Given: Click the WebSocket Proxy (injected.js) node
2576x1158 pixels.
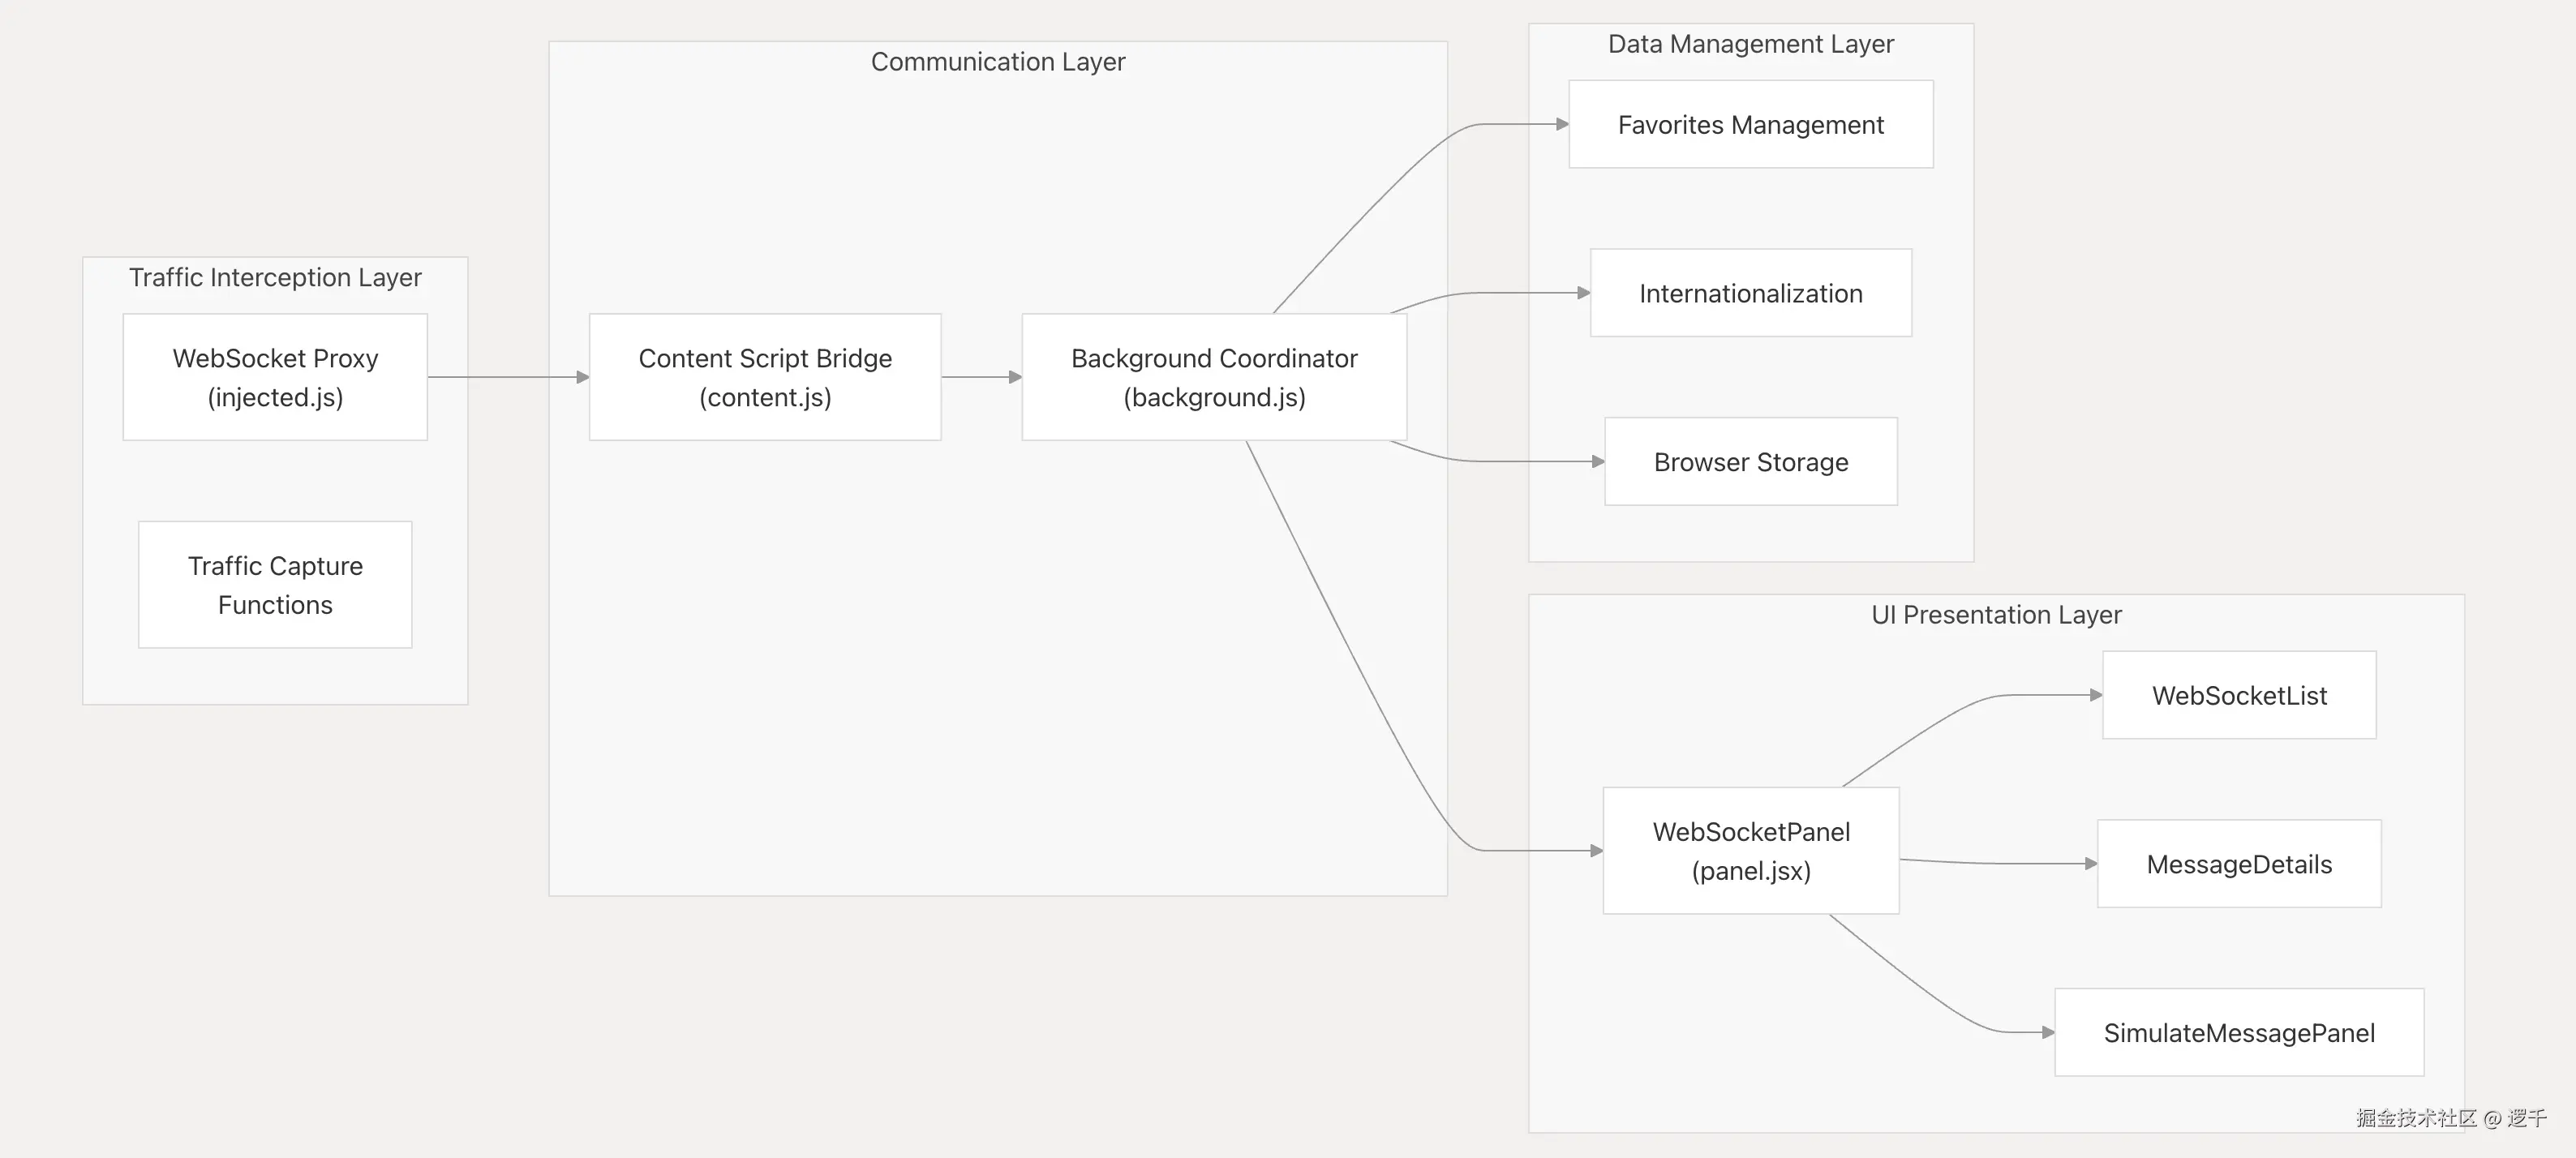Looking at the screenshot, I should 275,377.
